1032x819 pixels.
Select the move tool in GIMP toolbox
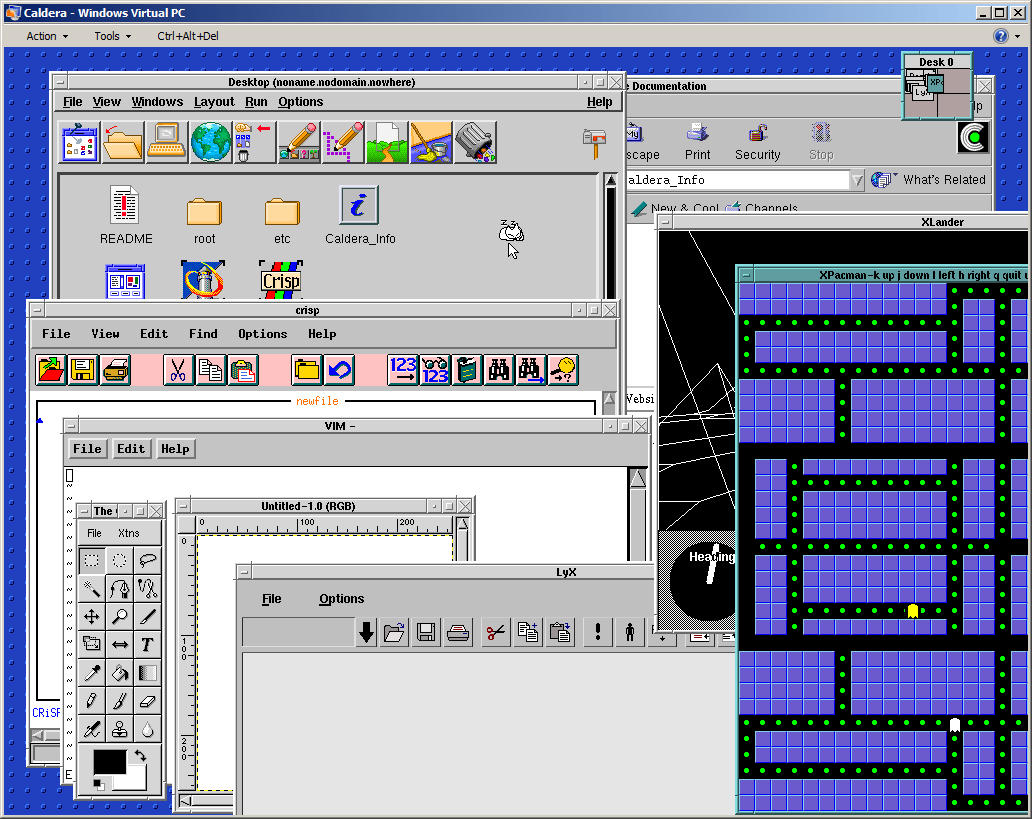pyautogui.click(x=91, y=616)
